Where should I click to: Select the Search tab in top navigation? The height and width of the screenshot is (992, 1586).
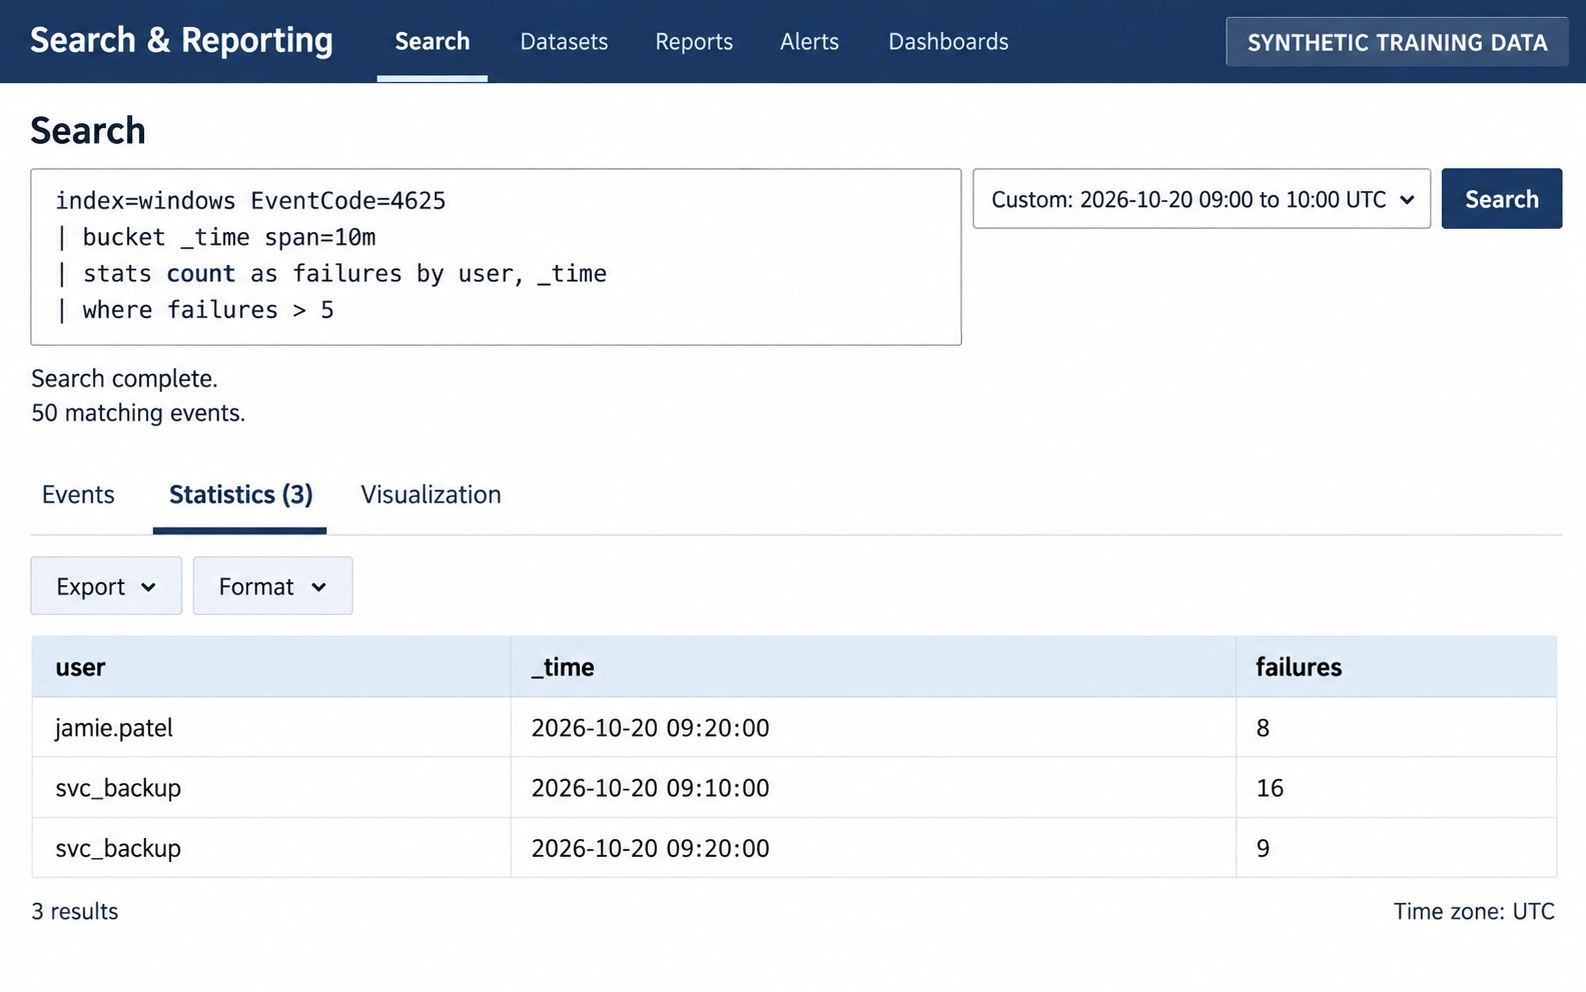click(x=432, y=42)
